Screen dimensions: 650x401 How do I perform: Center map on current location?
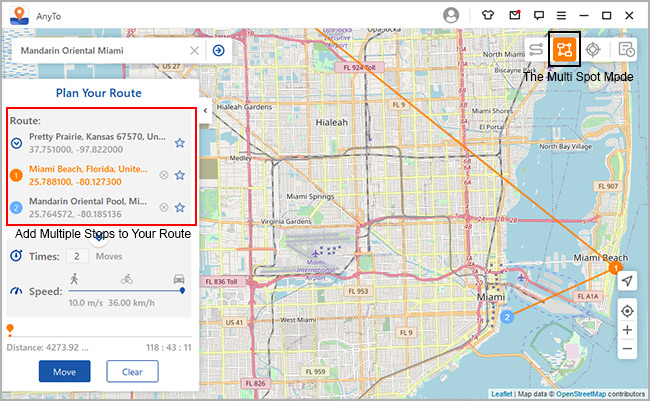626,311
